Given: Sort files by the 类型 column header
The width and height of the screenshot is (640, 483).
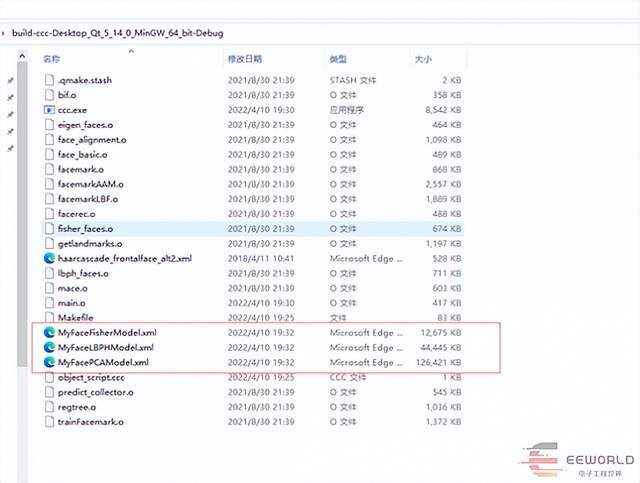Looking at the screenshot, I should point(338,61).
